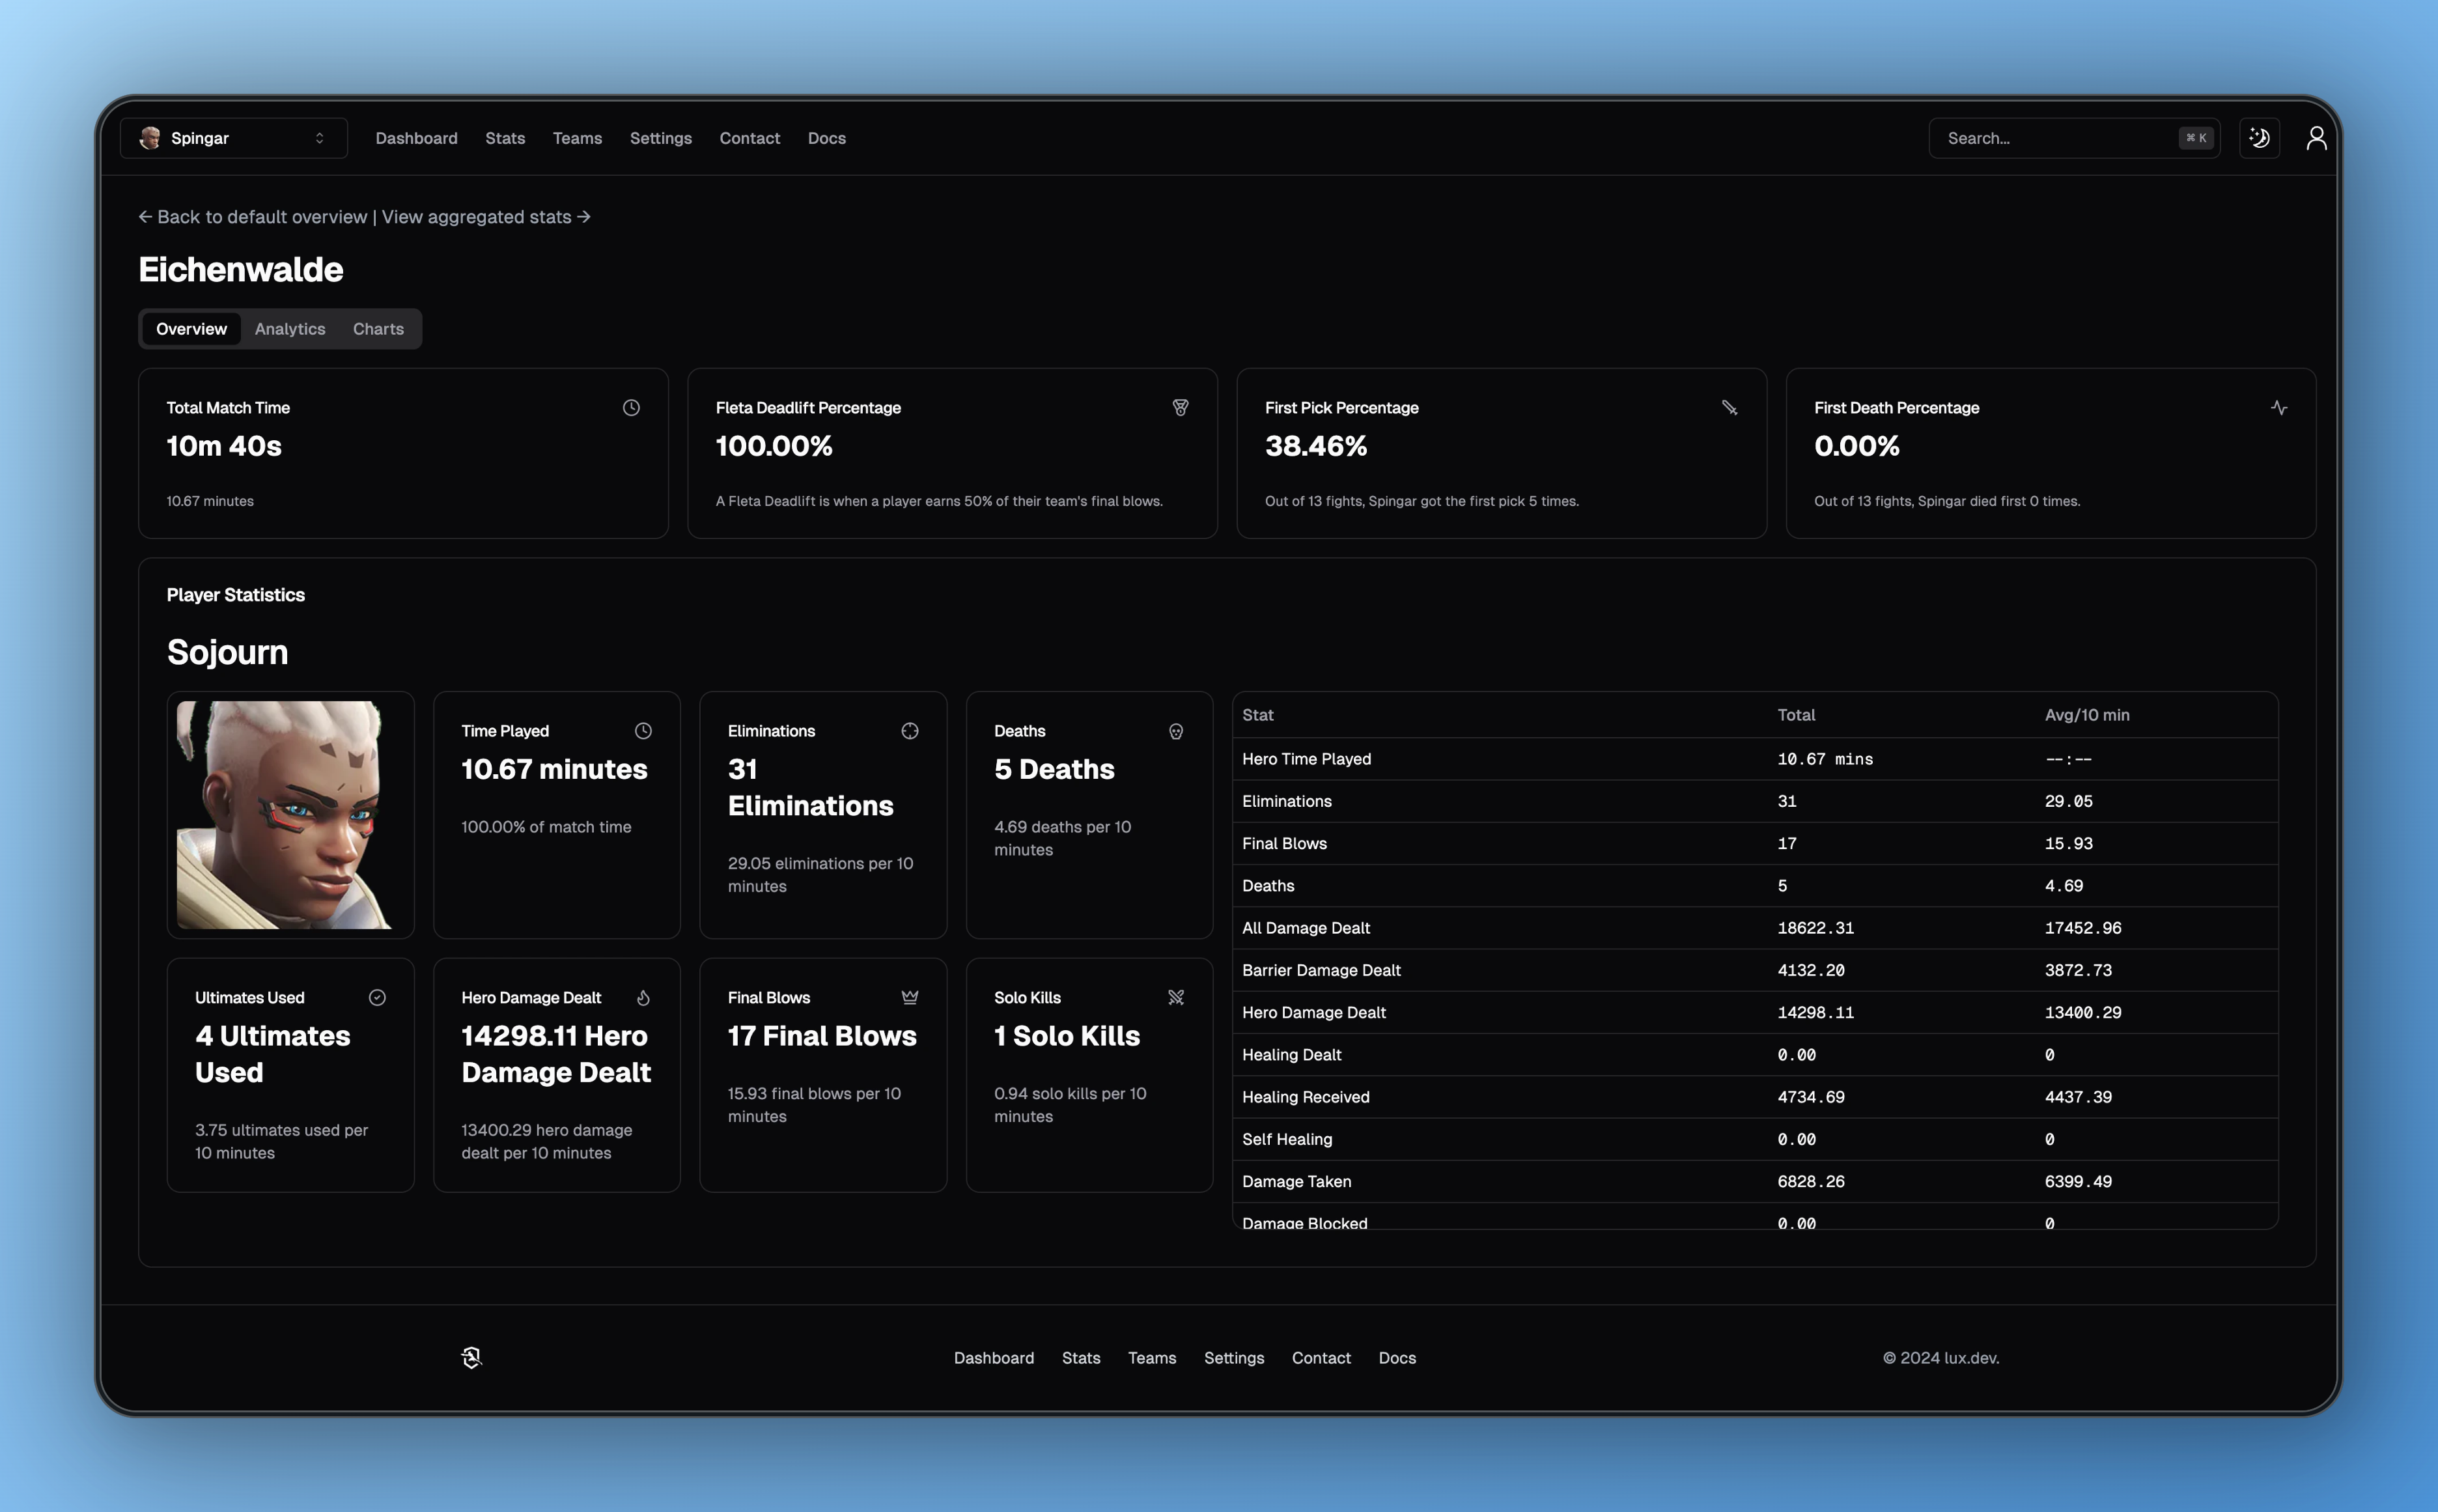This screenshot has width=2438, height=1512.
Task: Toggle the dark mode theme button
Action: tap(2259, 138)
